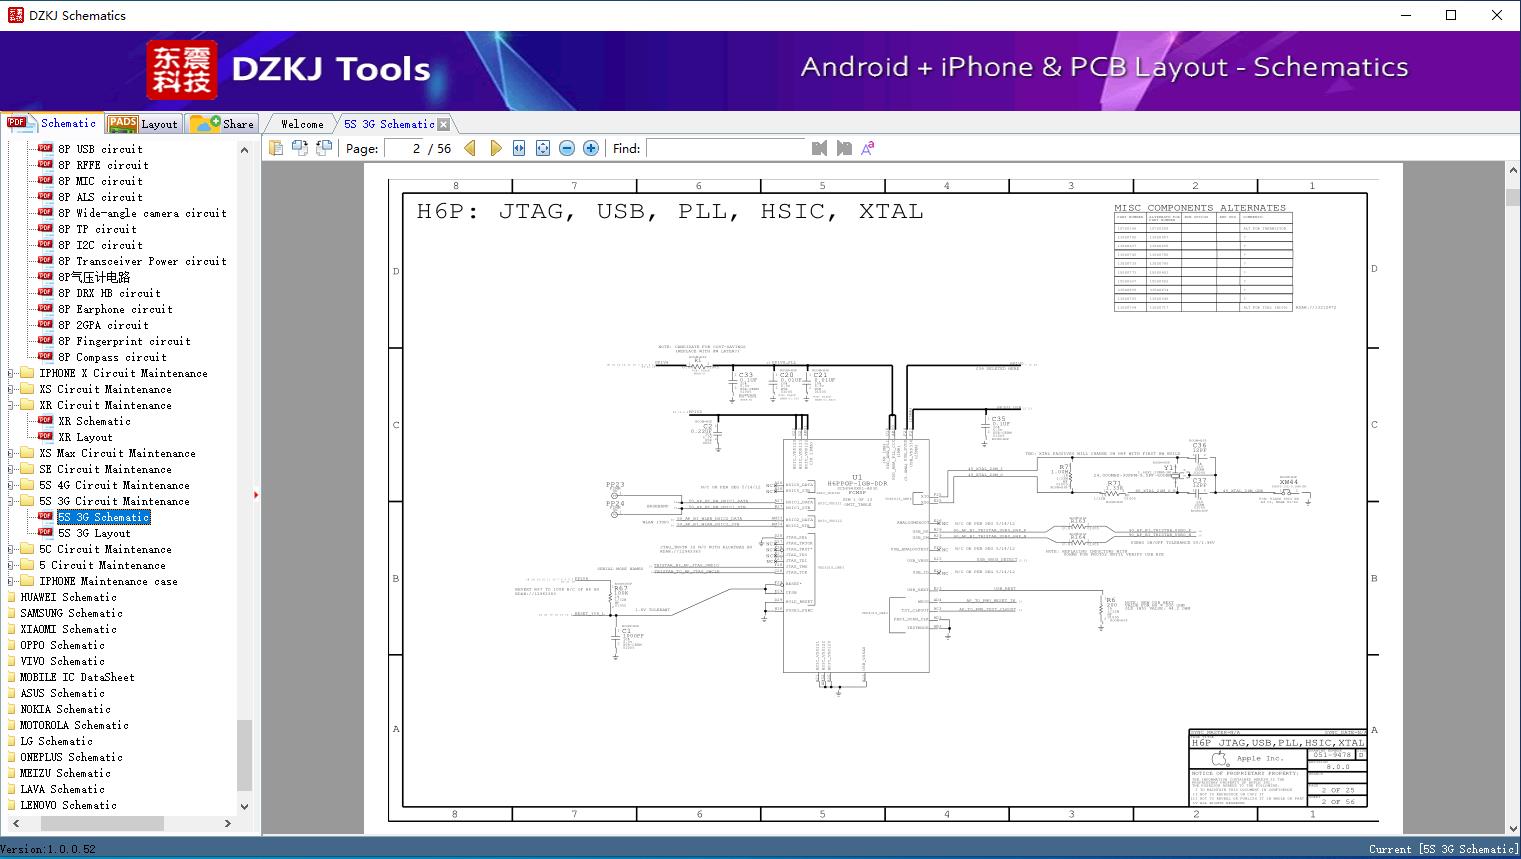The image size is (1521, 859).
Task: Open the Welcome tab
Action: click(301, 124)
